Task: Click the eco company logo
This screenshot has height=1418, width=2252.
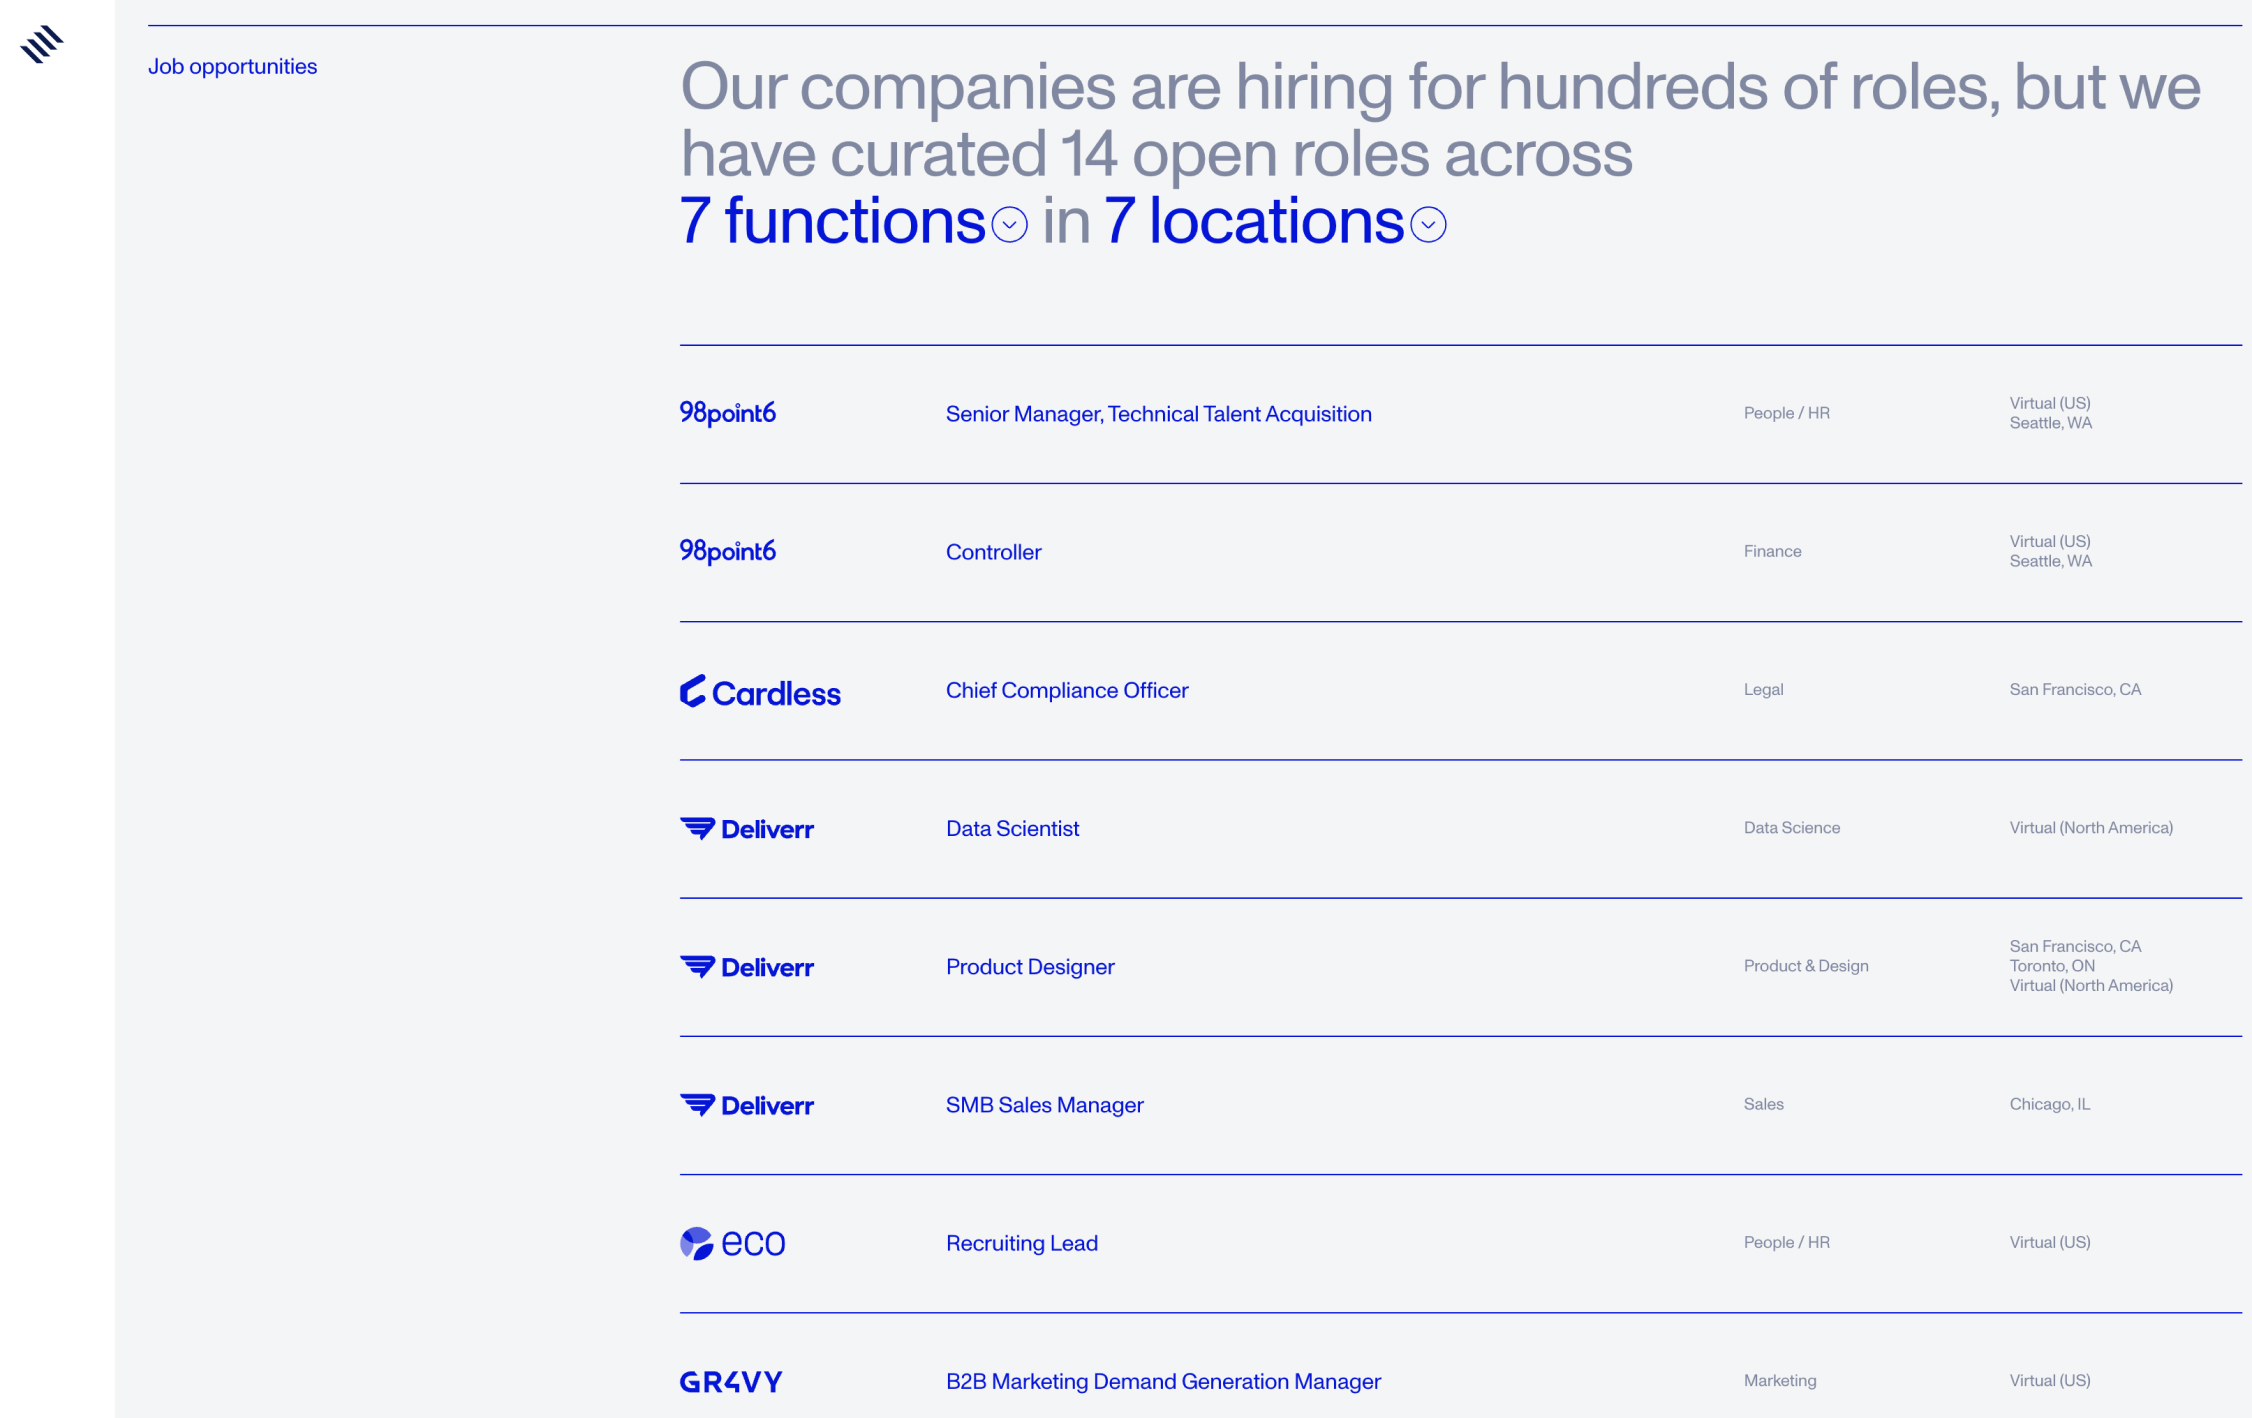Action: click(732, 1243)
